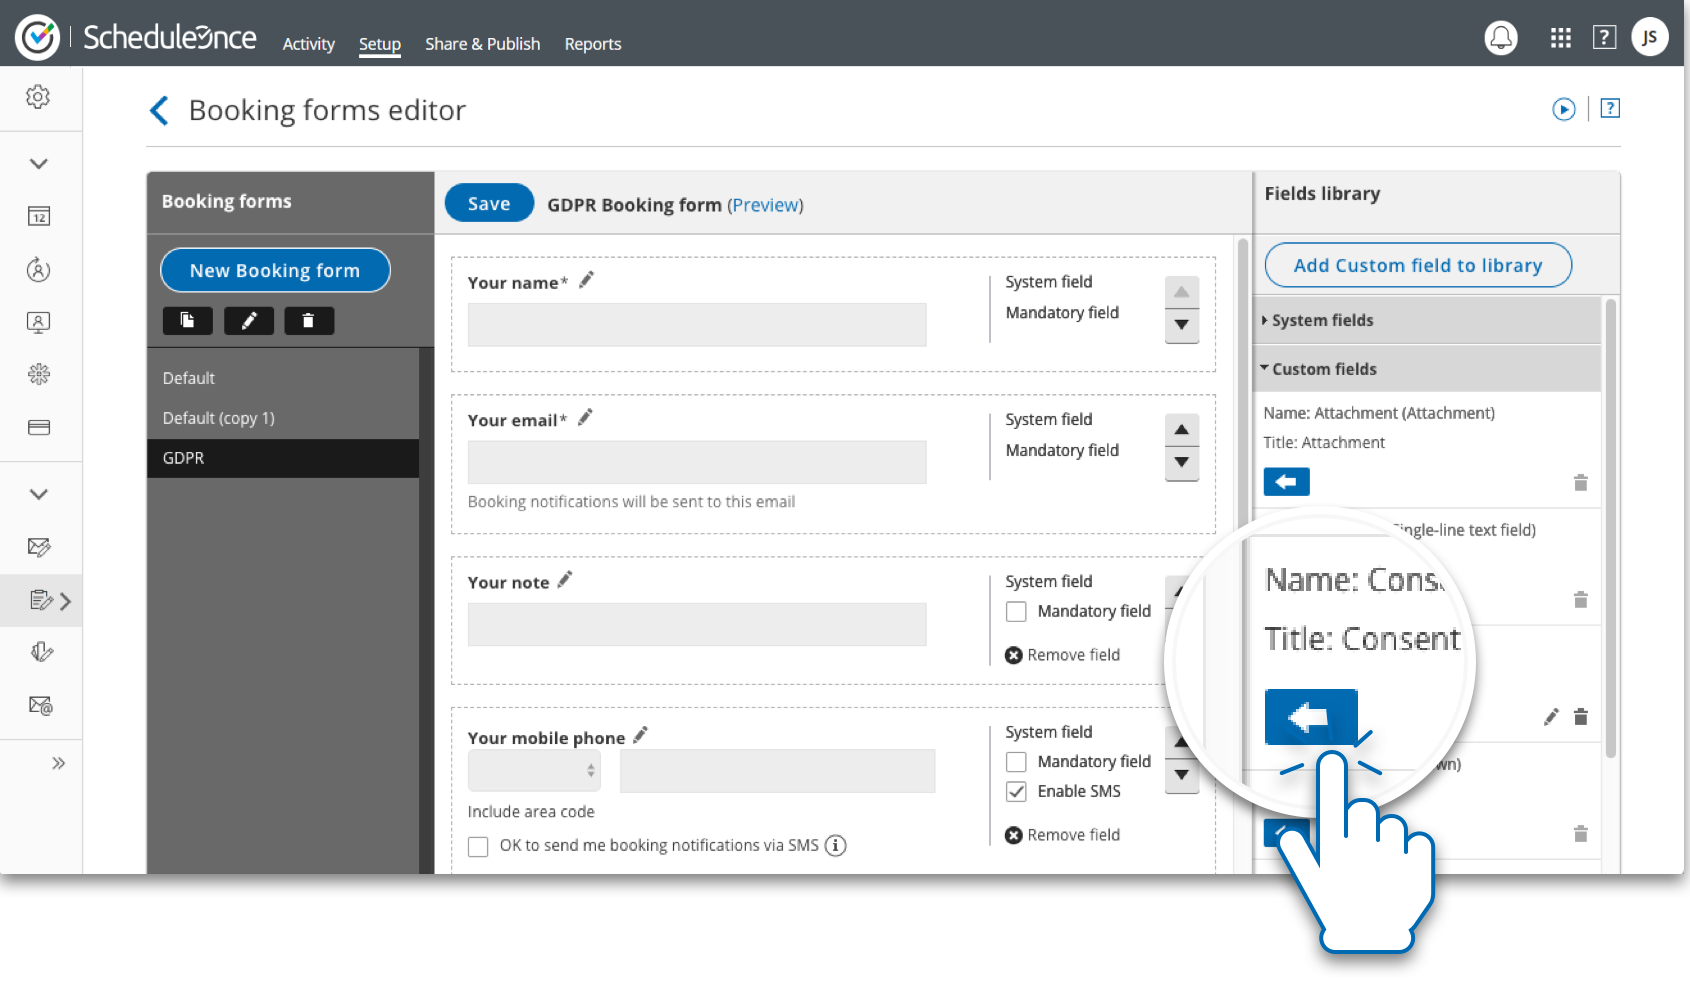The height and width of the screenshot is (981, 1690).
Task: Go to the Reports tab
Action: [x=592, y=44]
